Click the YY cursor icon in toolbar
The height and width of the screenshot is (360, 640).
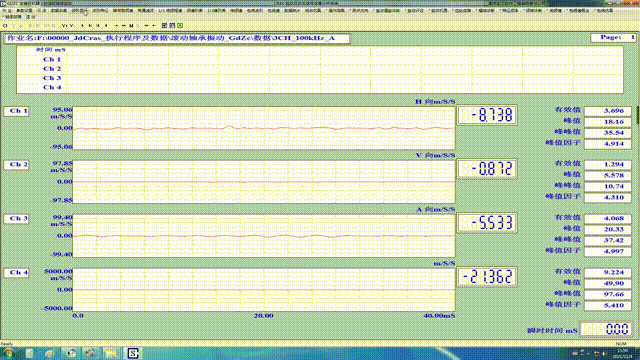pos(67,25)
